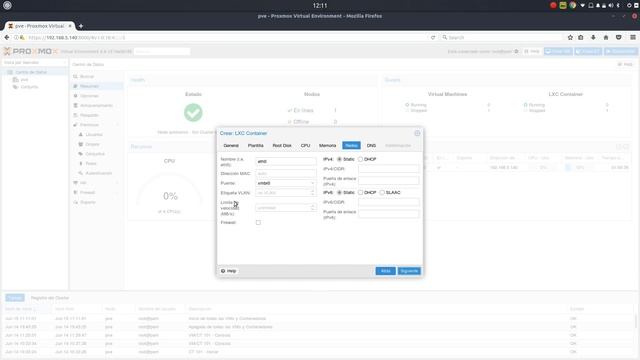The width and height of the screenshot is (640, 360).
Task: Open Firewall in the datacenter menu
Action: point(87,192)
